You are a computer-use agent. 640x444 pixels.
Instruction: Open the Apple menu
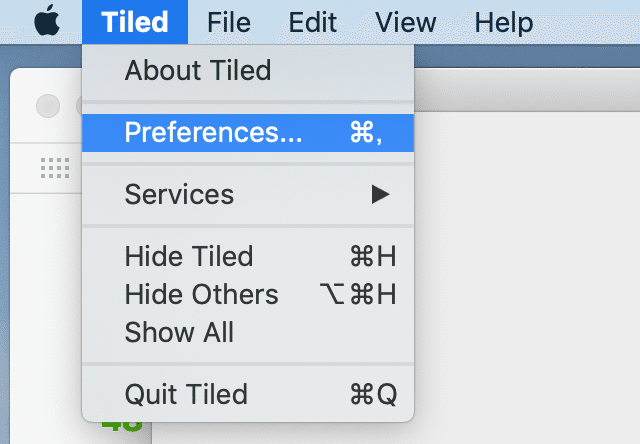pos(47,22)
